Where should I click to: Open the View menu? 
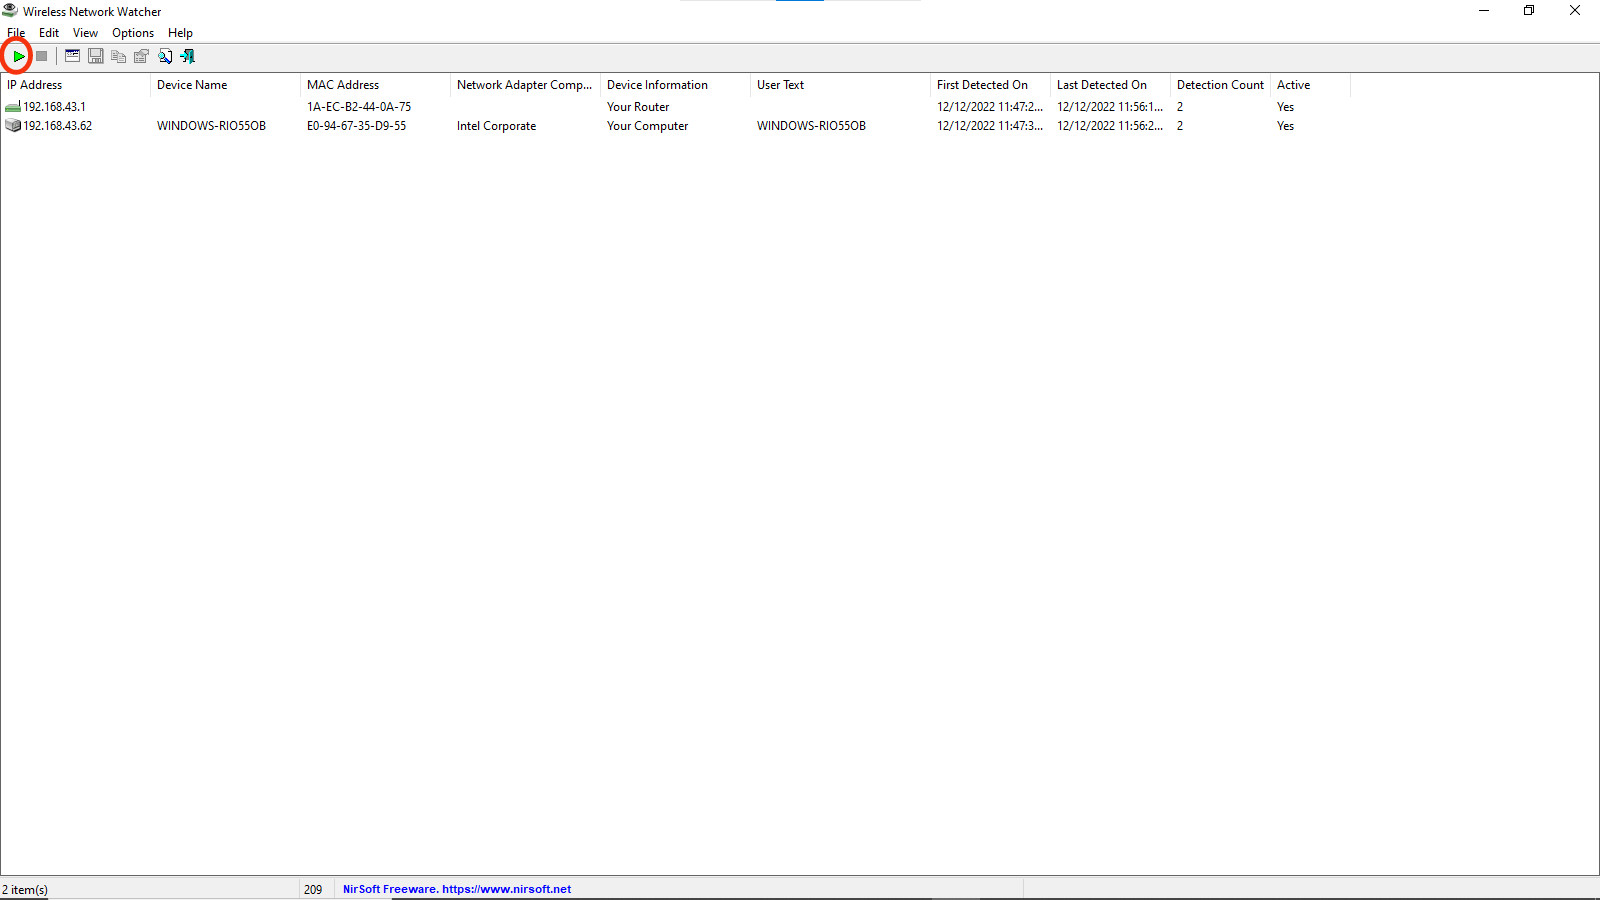tap(85, 32)
